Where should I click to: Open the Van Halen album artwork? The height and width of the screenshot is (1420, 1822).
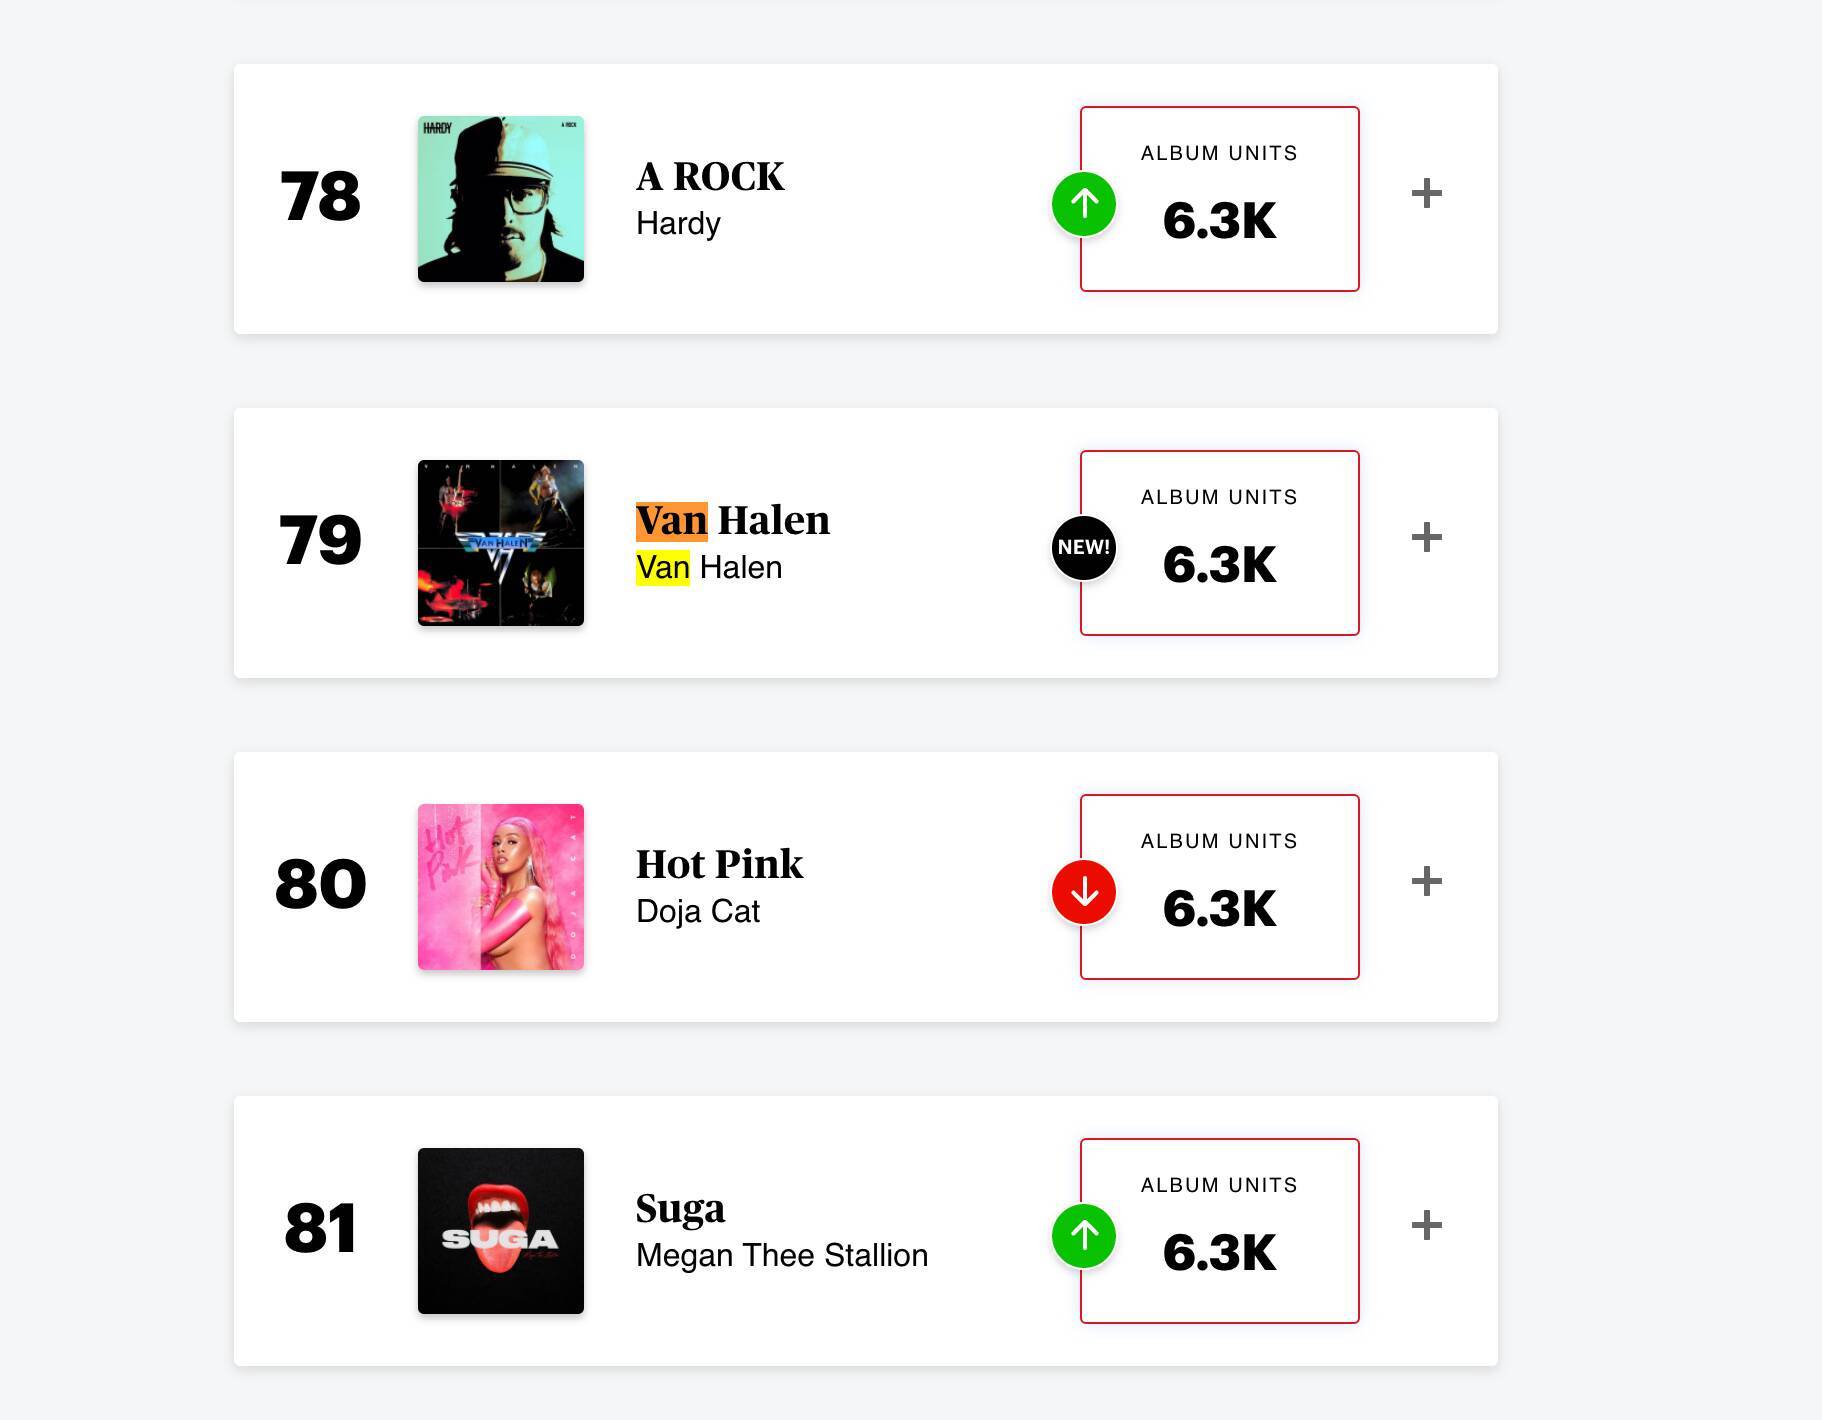click(501, 543)
